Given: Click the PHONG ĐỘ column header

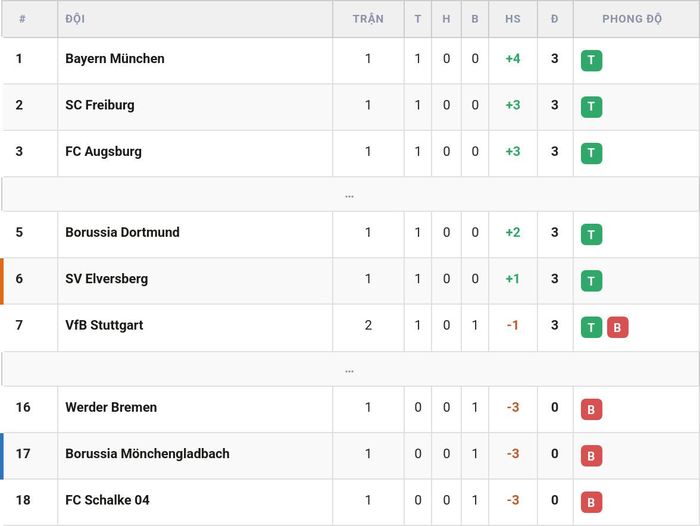Looking at the screenshot, I should point(632,19).
